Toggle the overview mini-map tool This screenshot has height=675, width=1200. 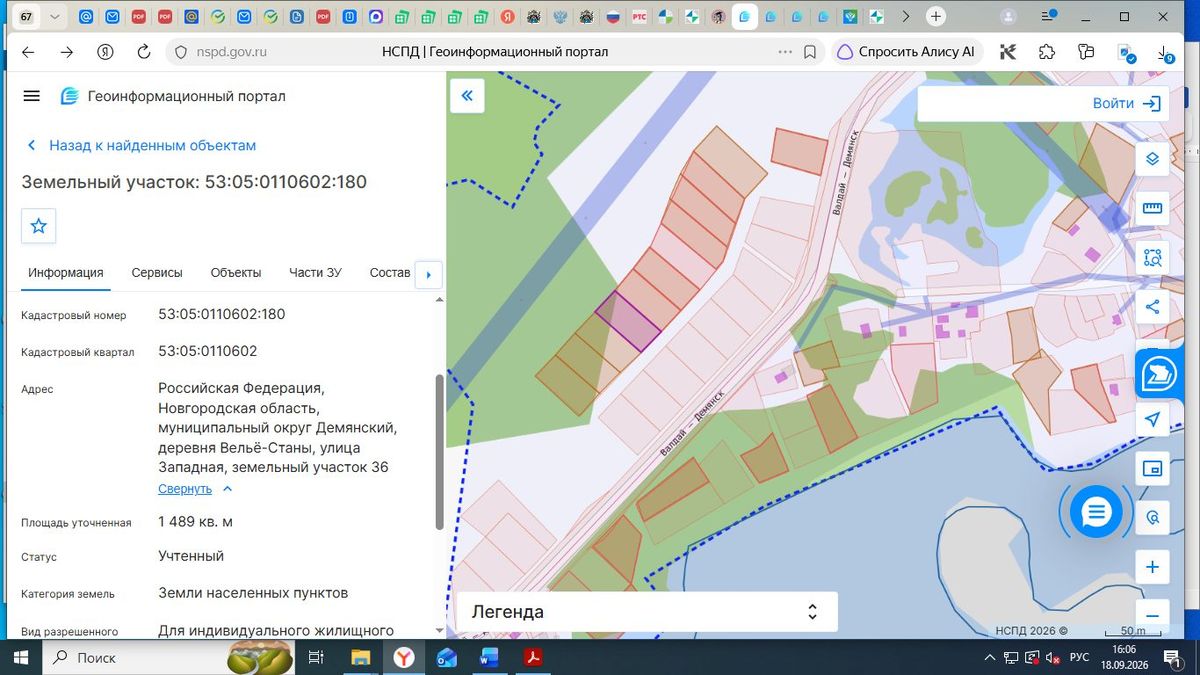click(x=1152, y=468)
